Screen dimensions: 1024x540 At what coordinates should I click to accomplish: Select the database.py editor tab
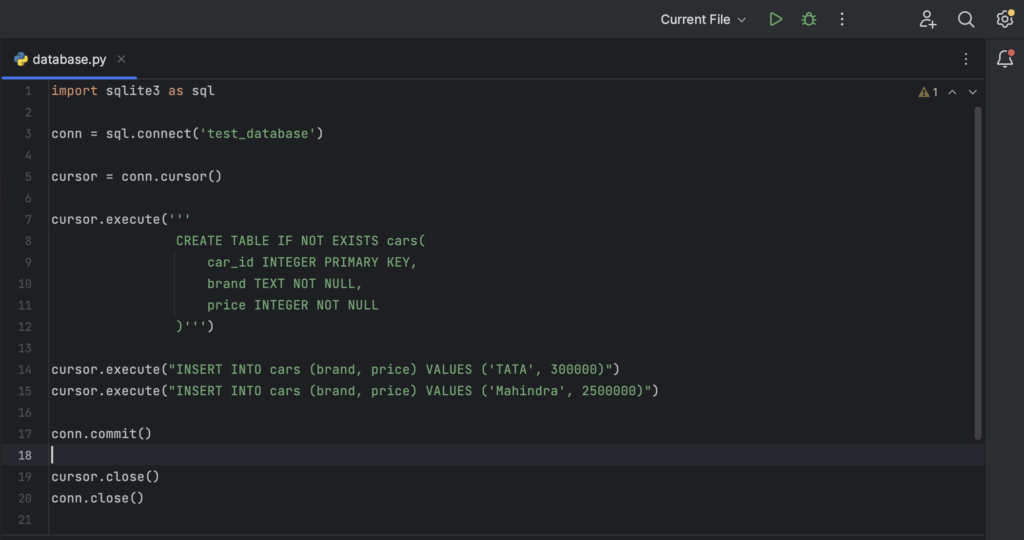[69, 59]
